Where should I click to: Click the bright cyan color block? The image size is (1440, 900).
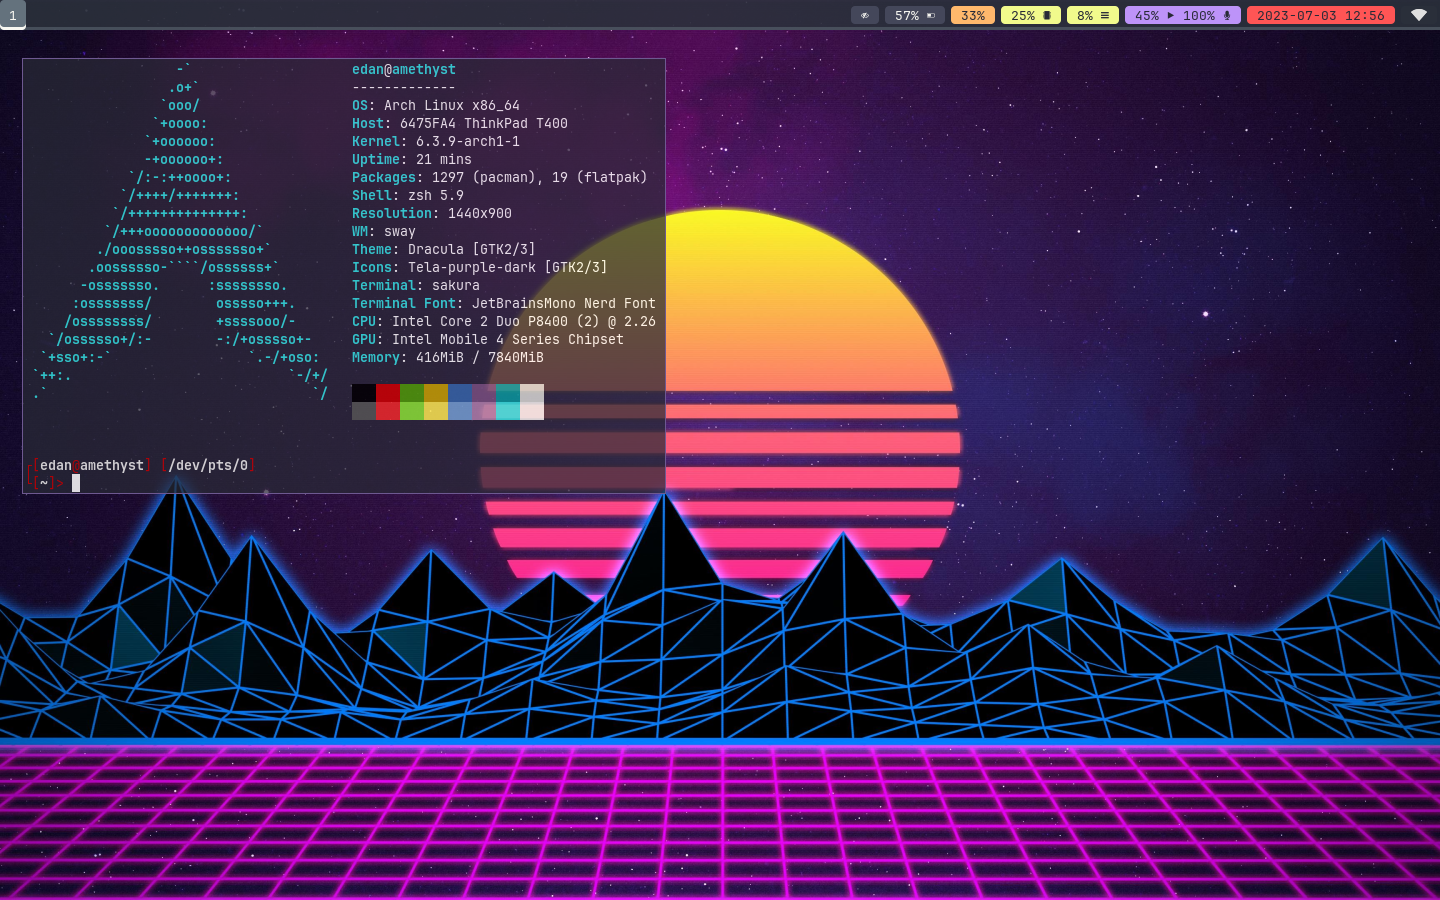pos(508,411)
